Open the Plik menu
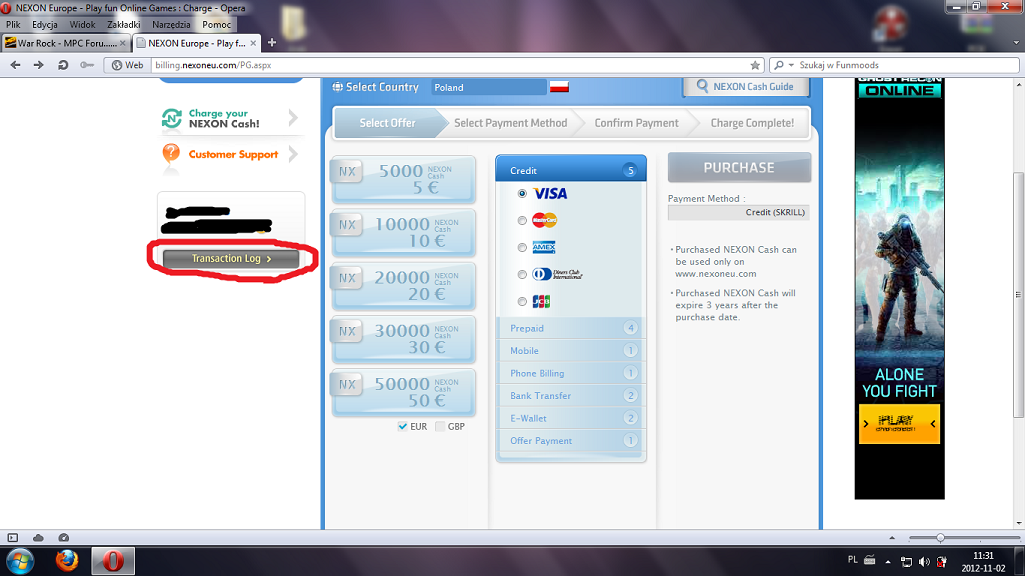The image size is (1025, 576). coord(13,25)
